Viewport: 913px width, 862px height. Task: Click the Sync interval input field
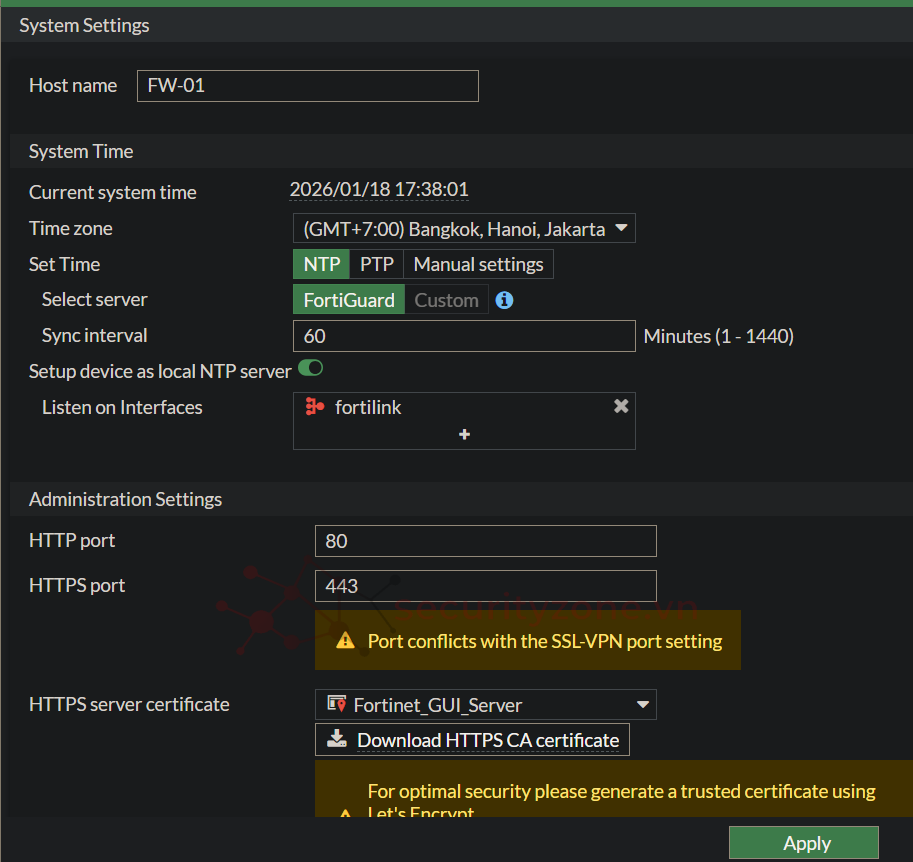[464, 336]
